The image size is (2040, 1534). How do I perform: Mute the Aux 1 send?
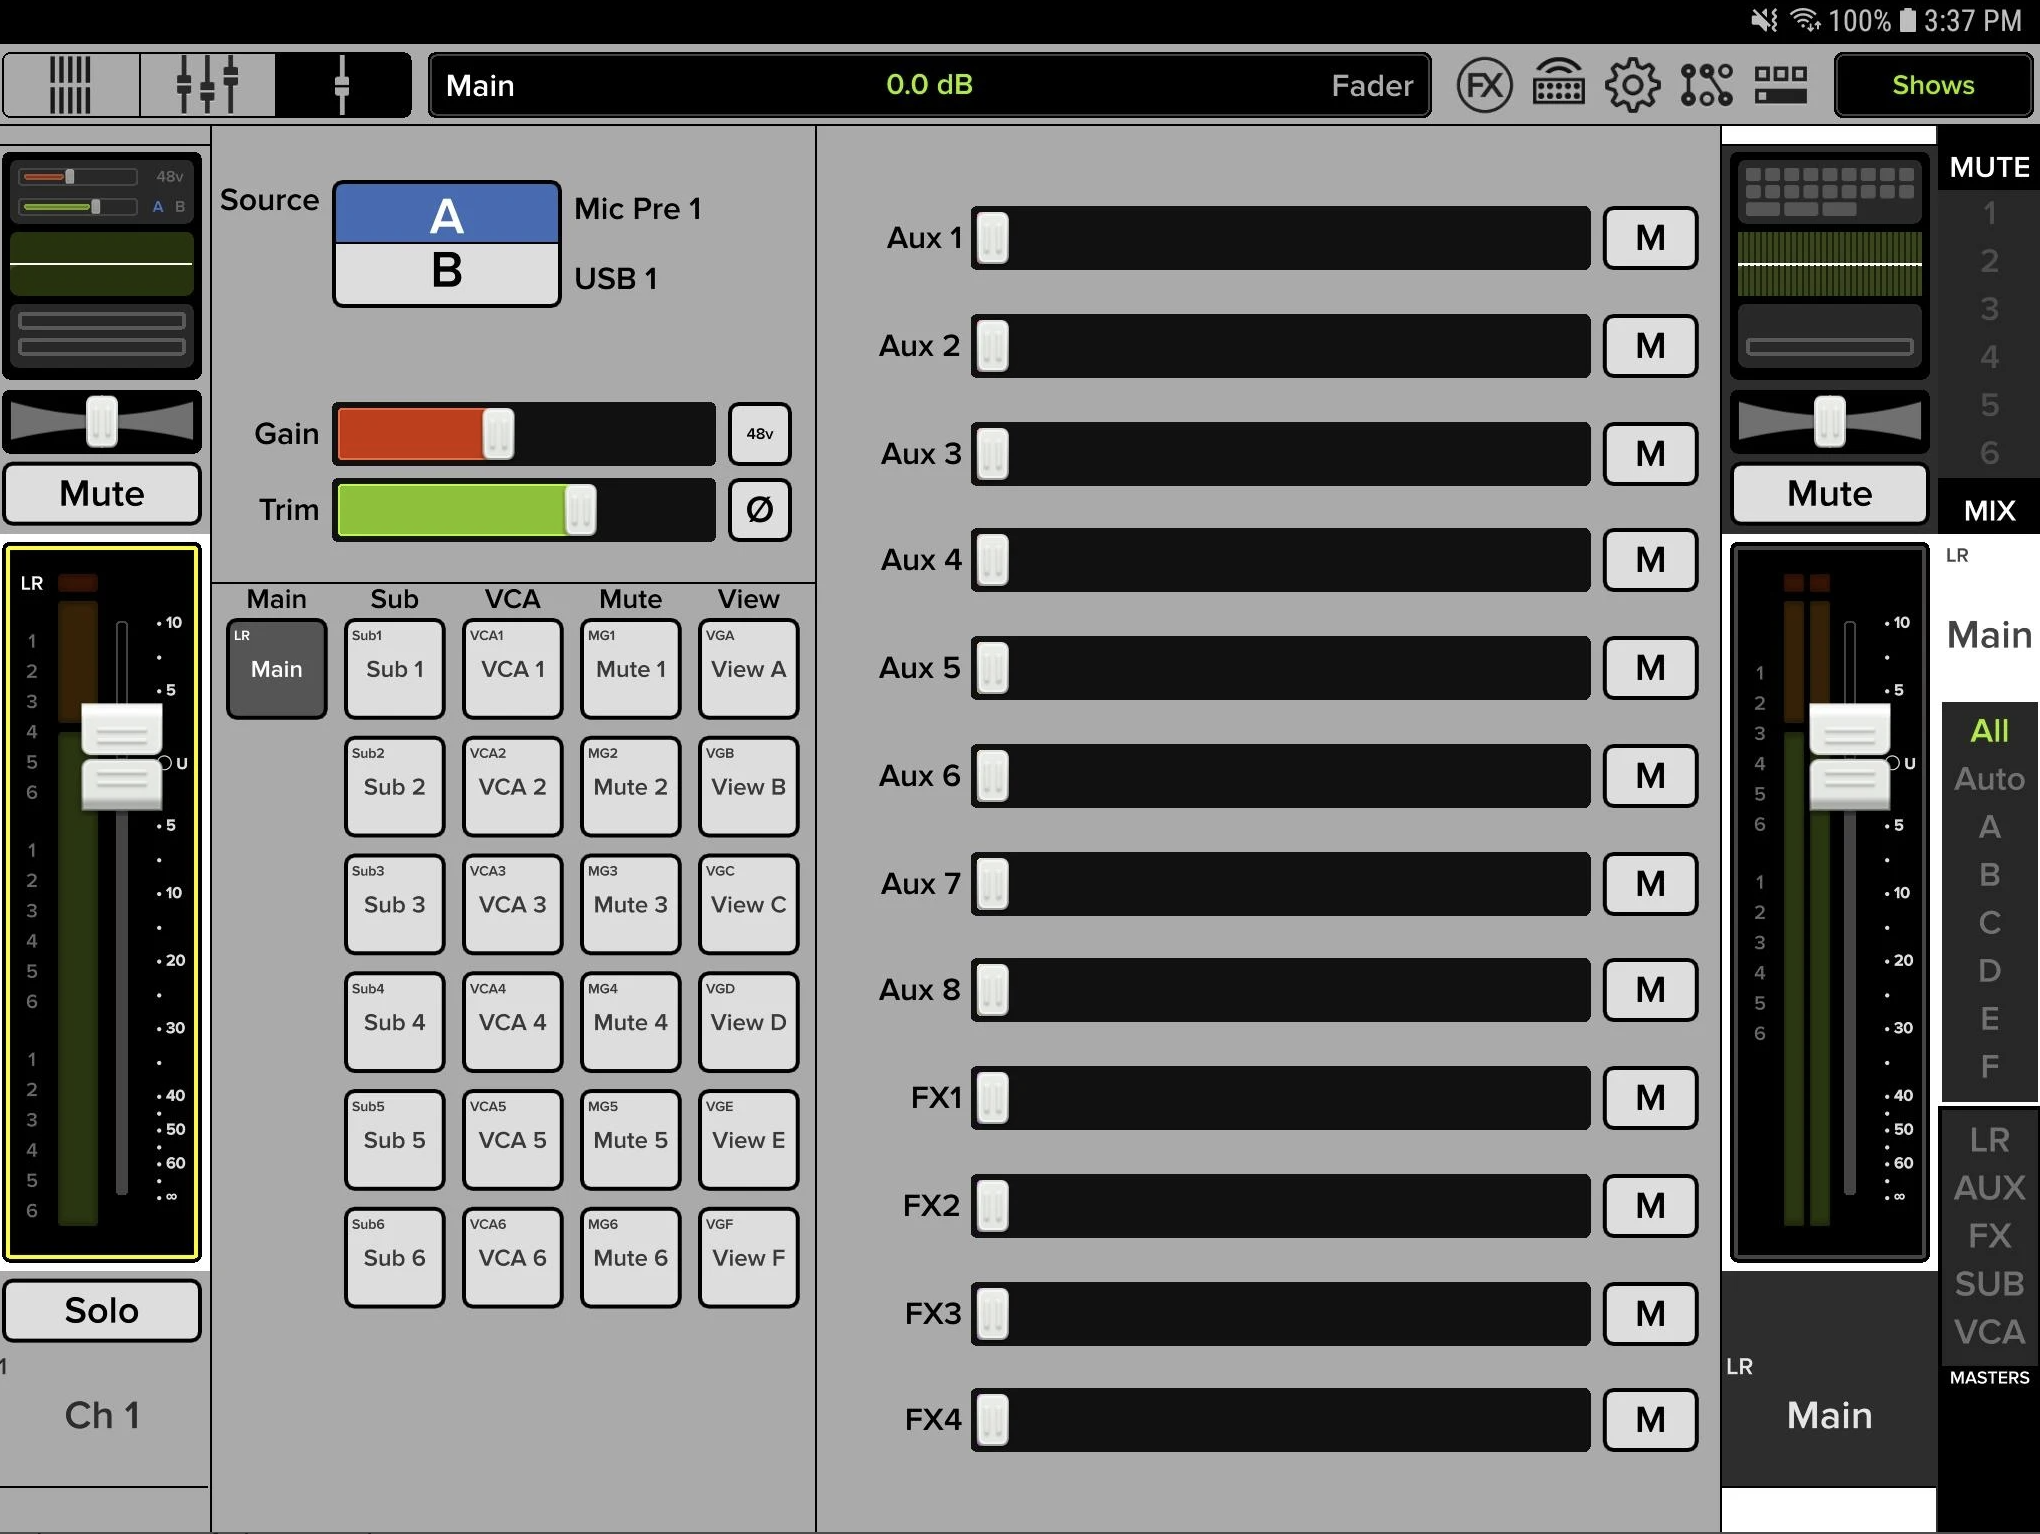(x=1650, y=238)
